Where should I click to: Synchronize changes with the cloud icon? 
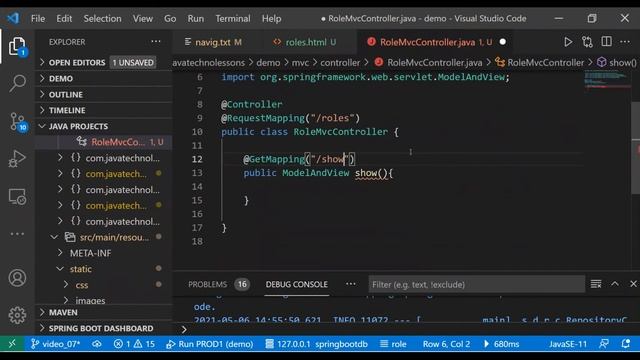(96, 344)
